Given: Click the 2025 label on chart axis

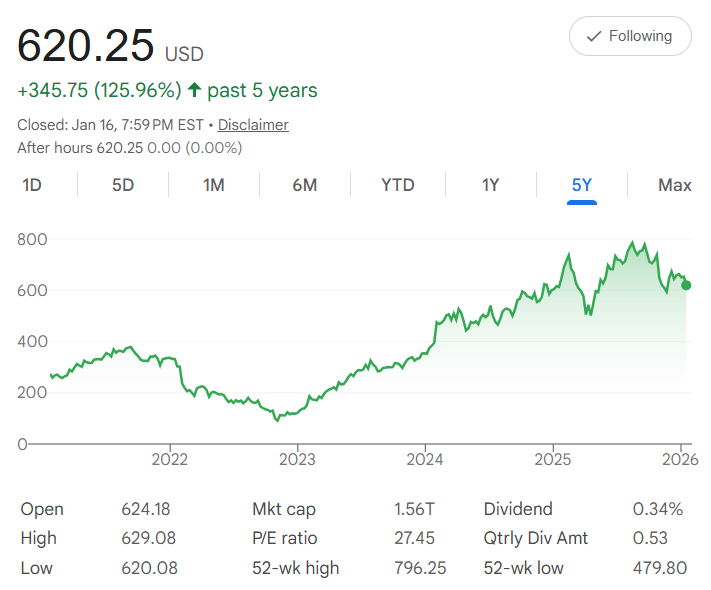Looking at the screenshot, I should (x=552, y=460).
